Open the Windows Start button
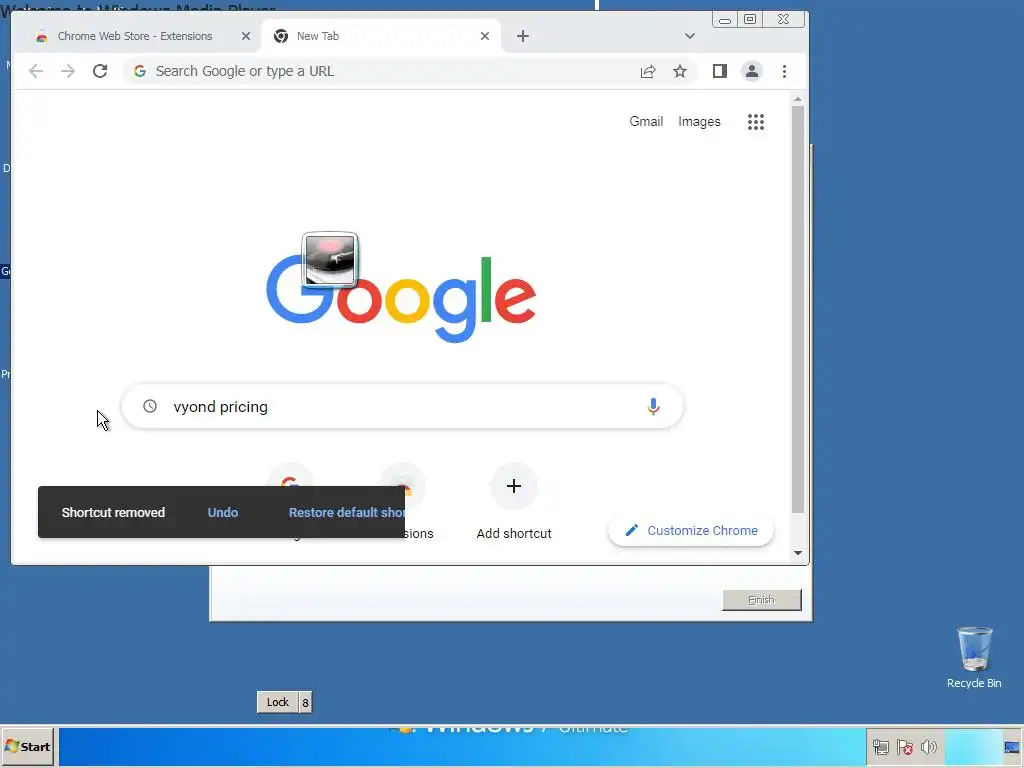 click(27, 746)
